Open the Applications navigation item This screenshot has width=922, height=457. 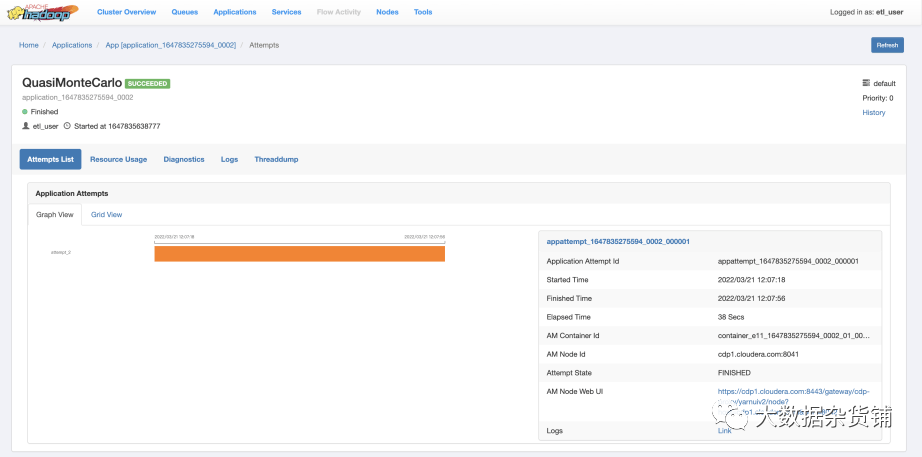click(x=235, y=12)
